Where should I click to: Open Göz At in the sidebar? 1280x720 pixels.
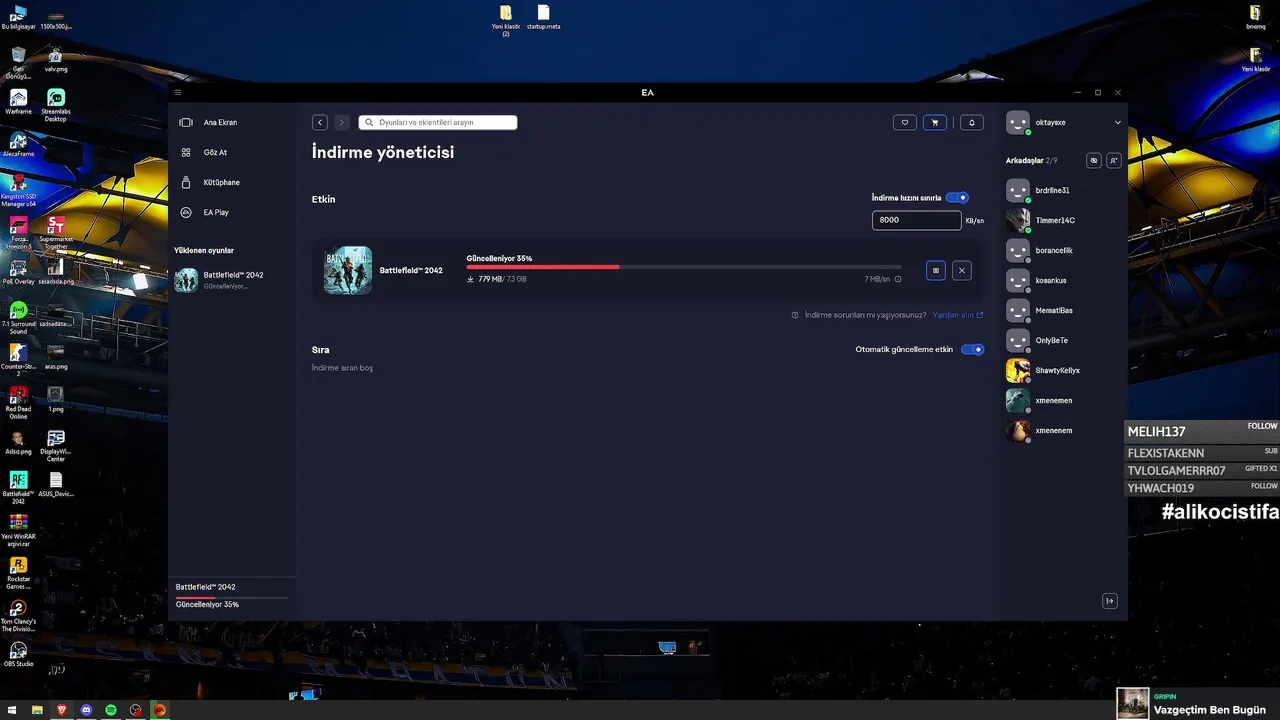205,152
